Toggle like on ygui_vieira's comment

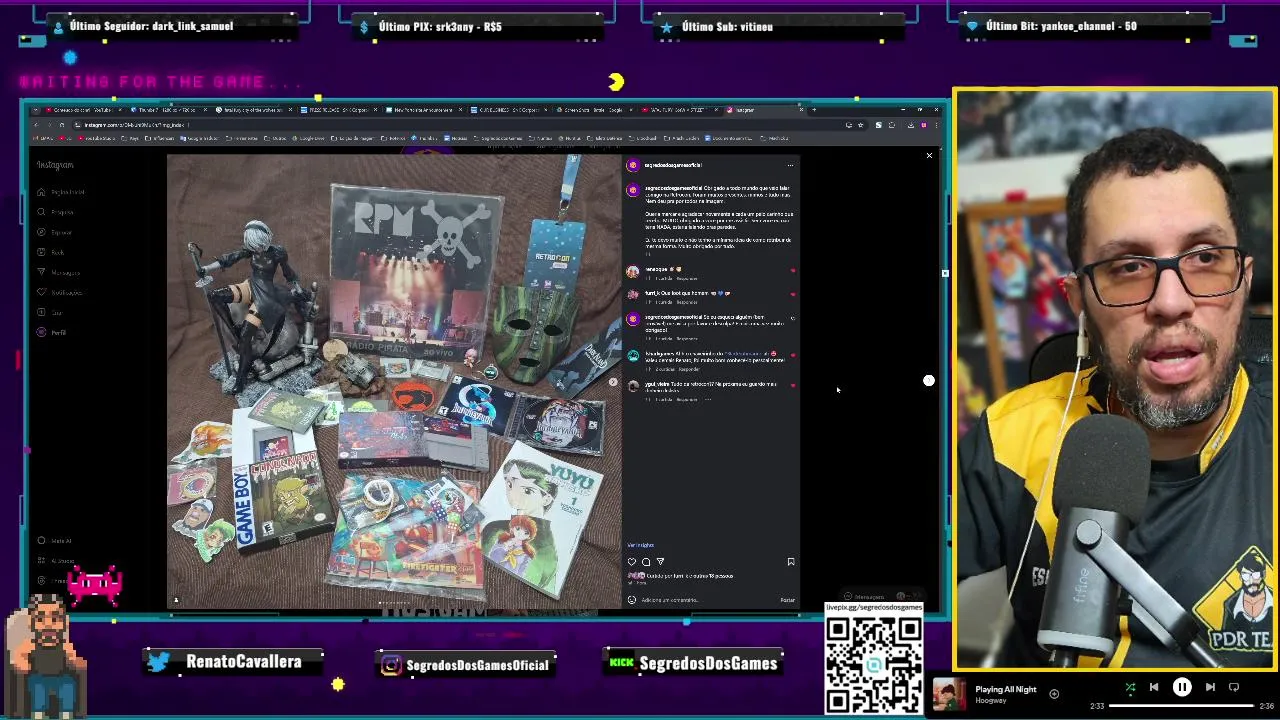pos(793,384)
